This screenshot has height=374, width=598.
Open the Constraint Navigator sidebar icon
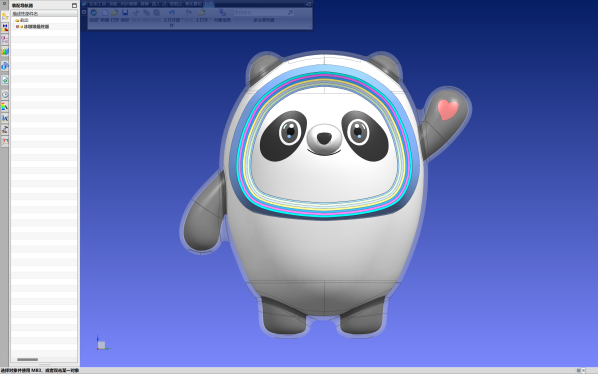5,28
